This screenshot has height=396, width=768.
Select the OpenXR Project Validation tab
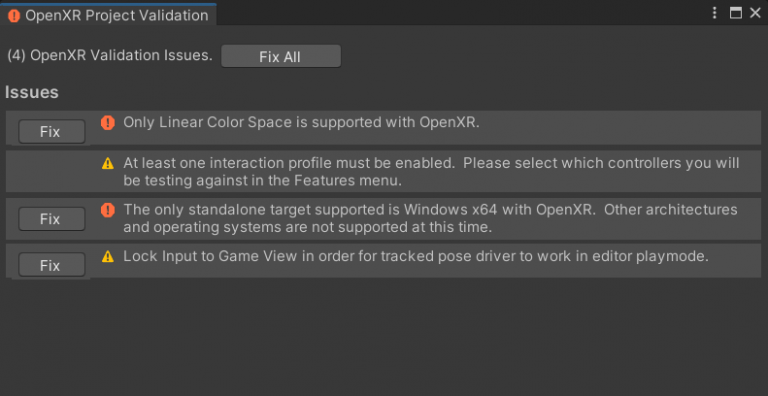108,15
